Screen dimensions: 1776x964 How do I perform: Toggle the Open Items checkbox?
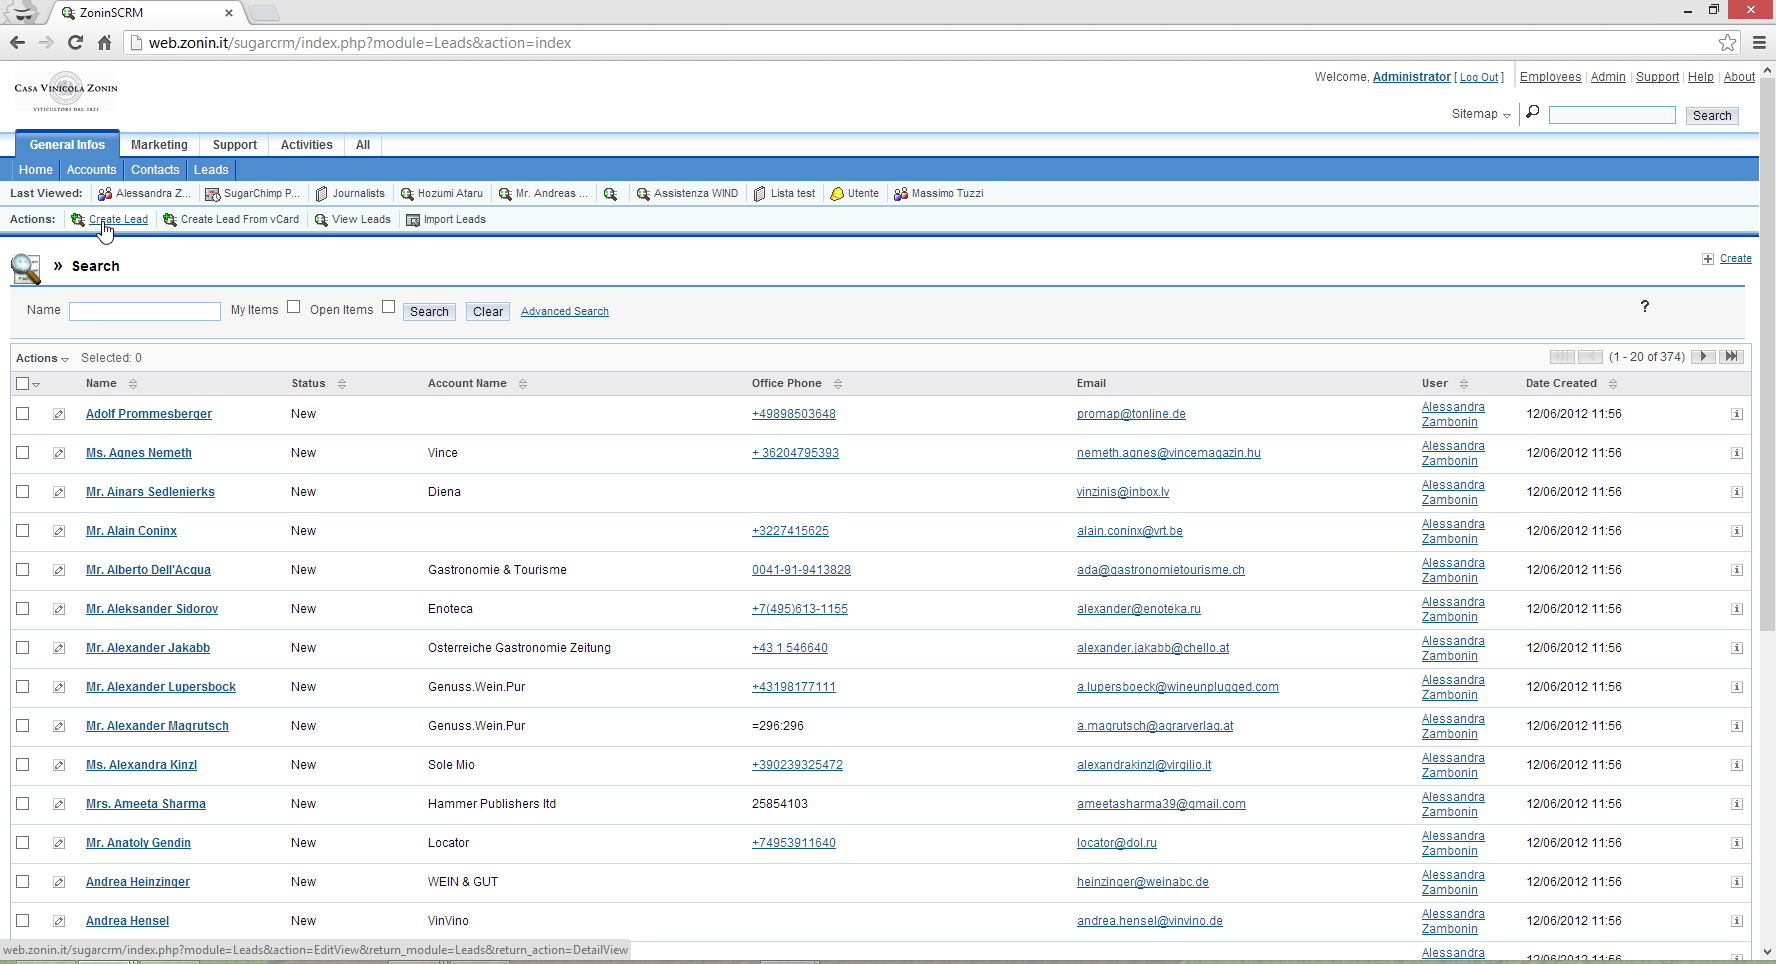point(388,307)
